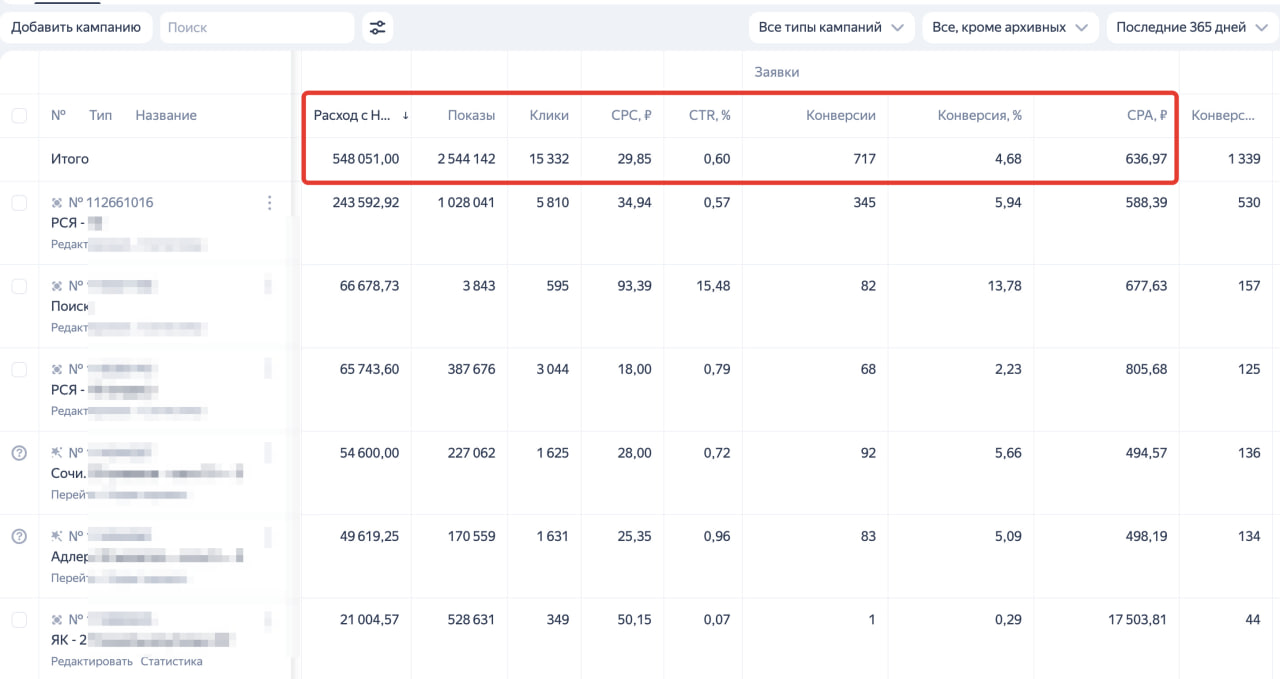Click the Название column header
This screenshot has width=1280, height=679.
point(166,116)
